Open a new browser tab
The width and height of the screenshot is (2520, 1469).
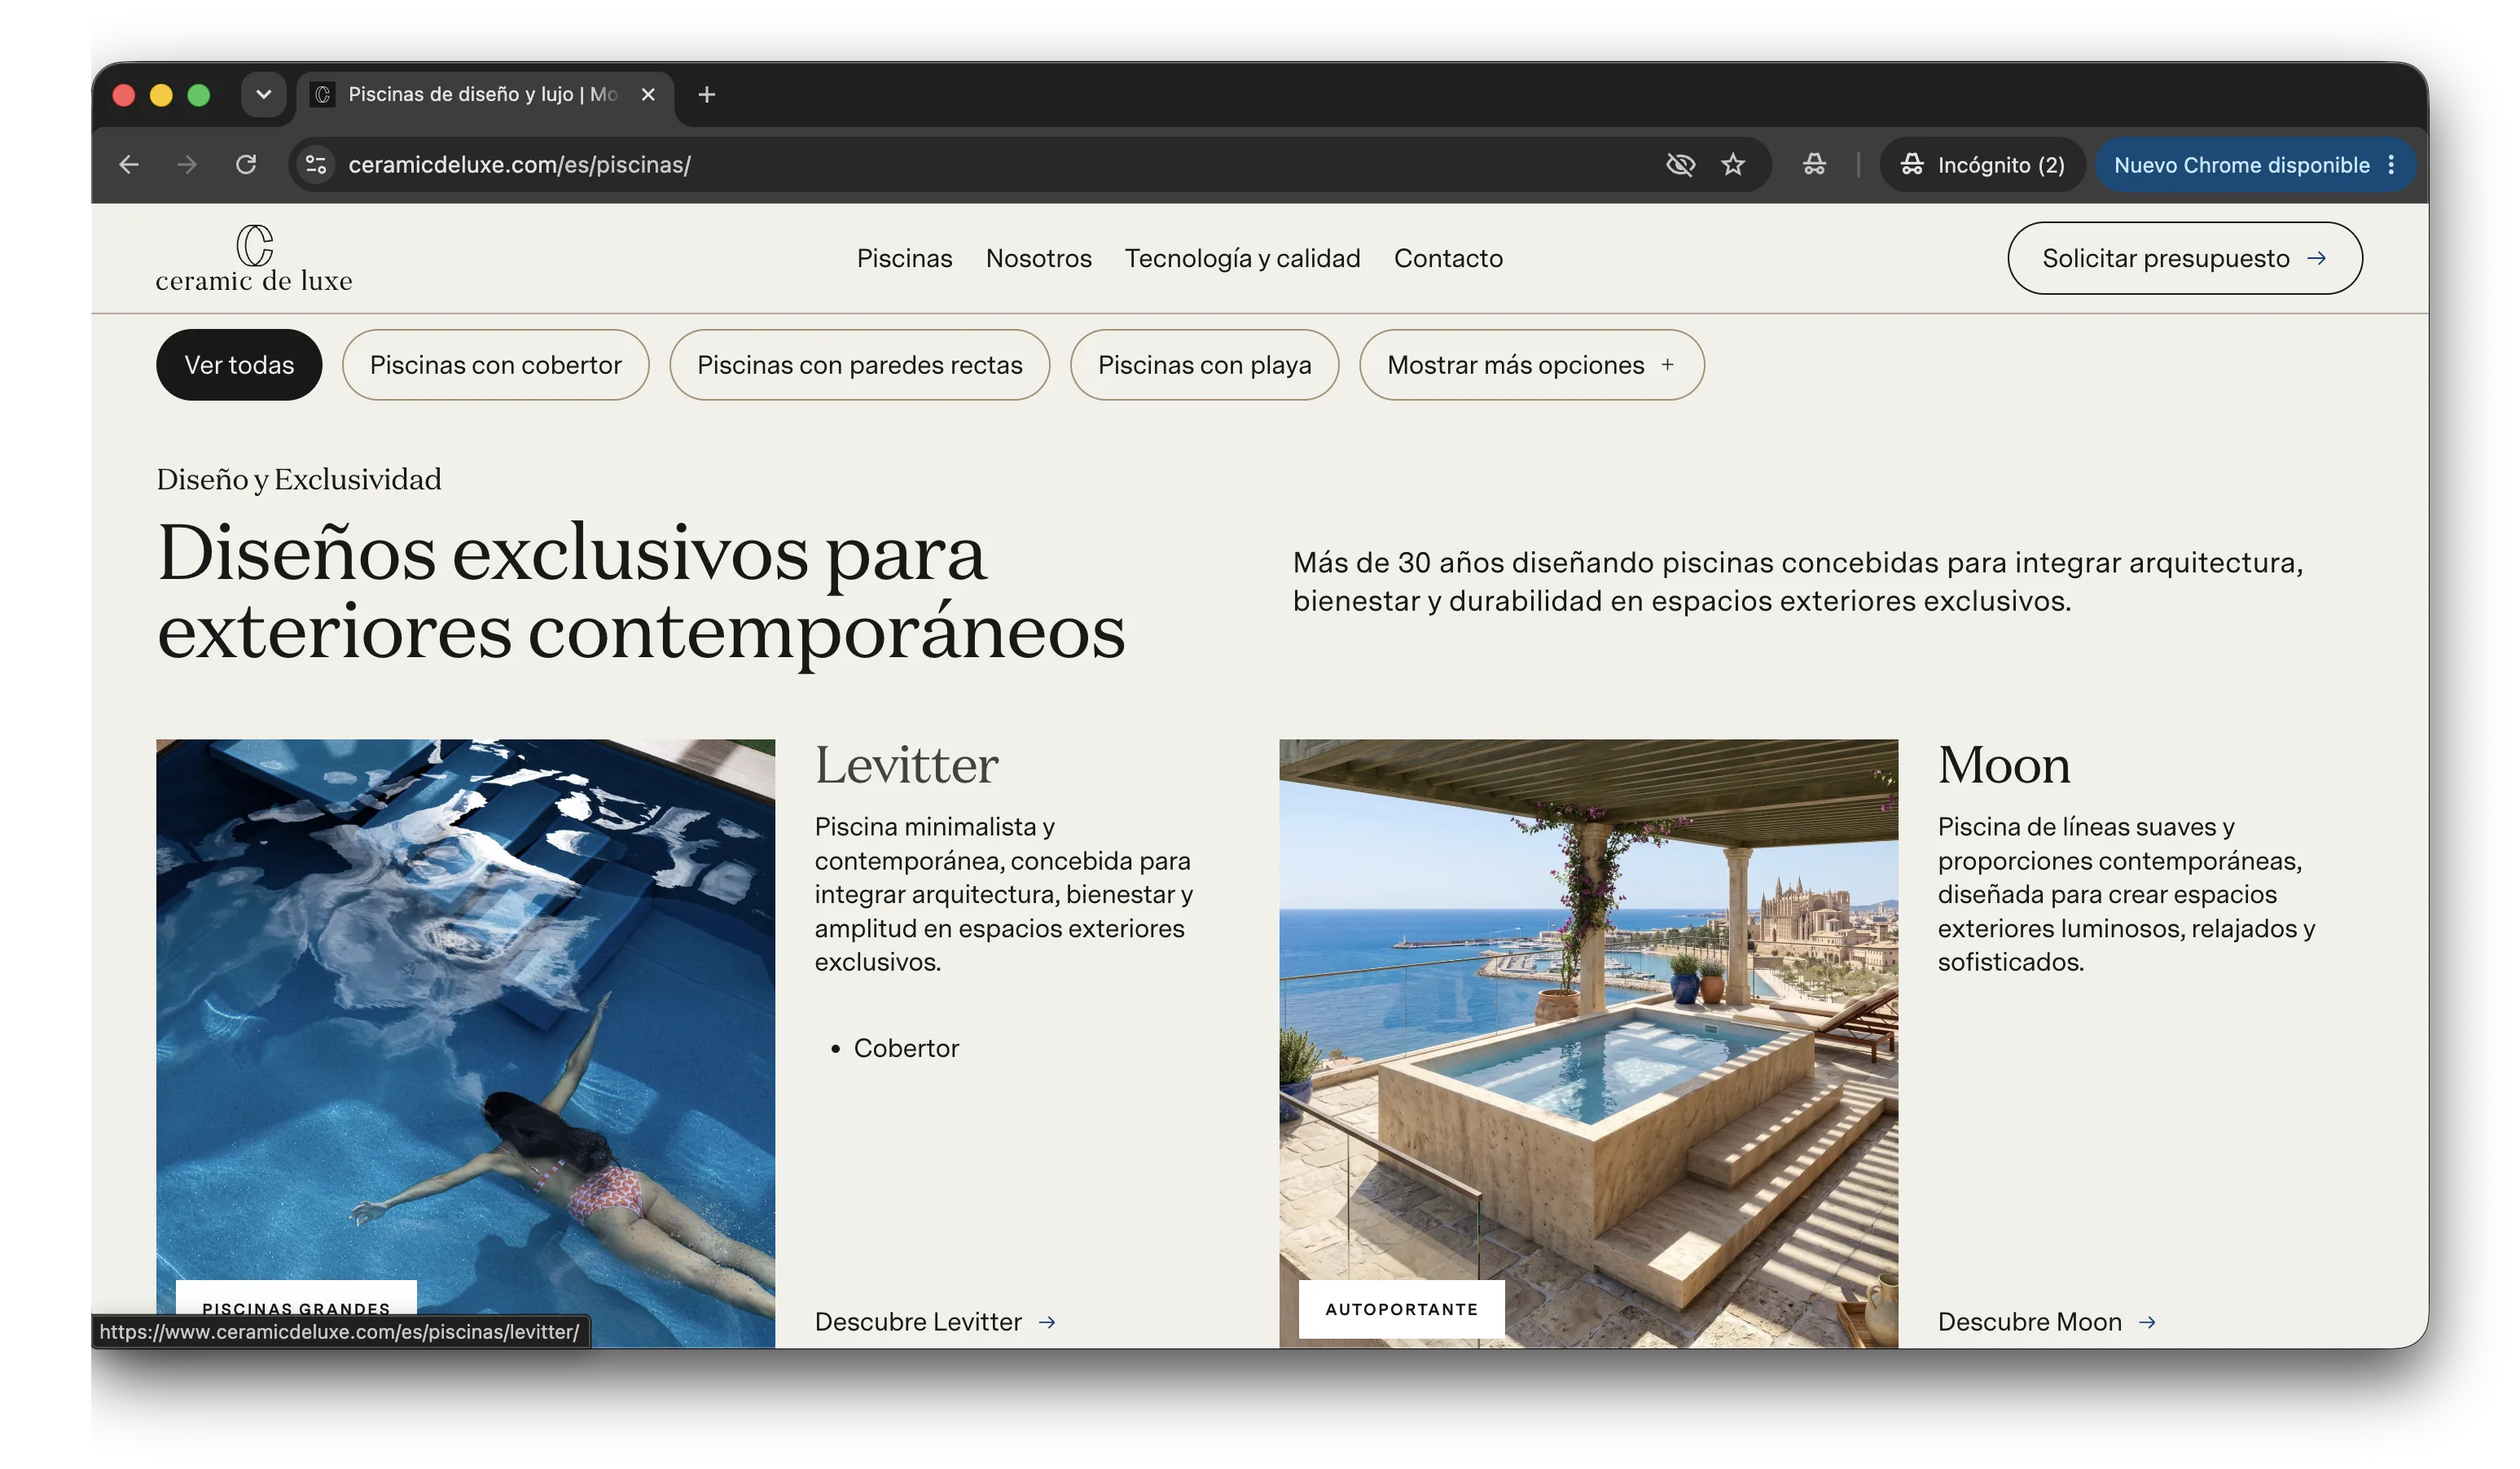tap(707, 94)
